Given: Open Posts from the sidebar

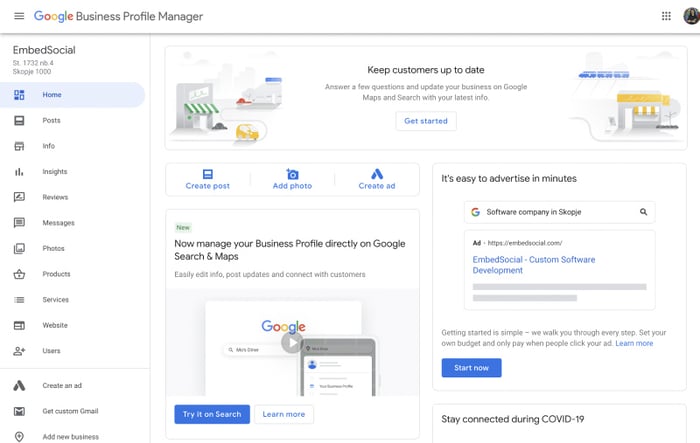Looking at the screenshot, I should [x=51, y=121].
